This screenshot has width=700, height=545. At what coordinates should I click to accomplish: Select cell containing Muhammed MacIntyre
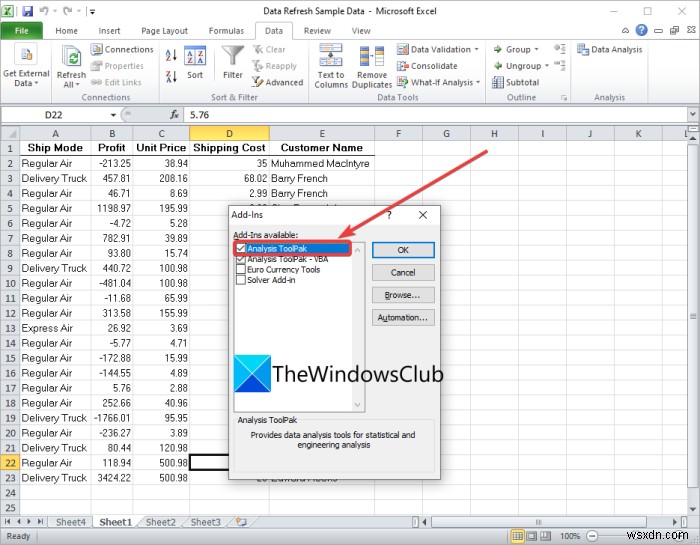[x=321, y=163]
